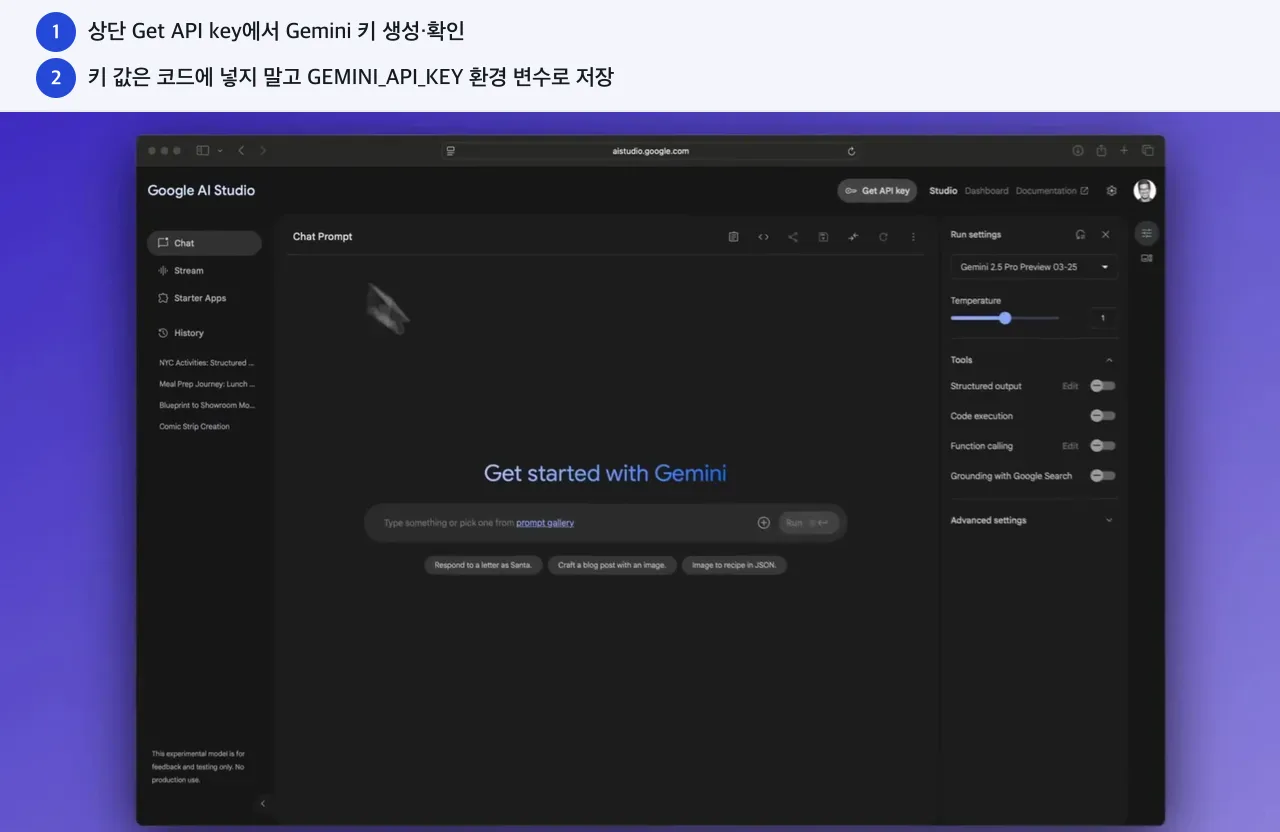Viewport: 1280px width, 832px height.
Task: Switch to the Studio tab
Action: (x=943, y=191)
